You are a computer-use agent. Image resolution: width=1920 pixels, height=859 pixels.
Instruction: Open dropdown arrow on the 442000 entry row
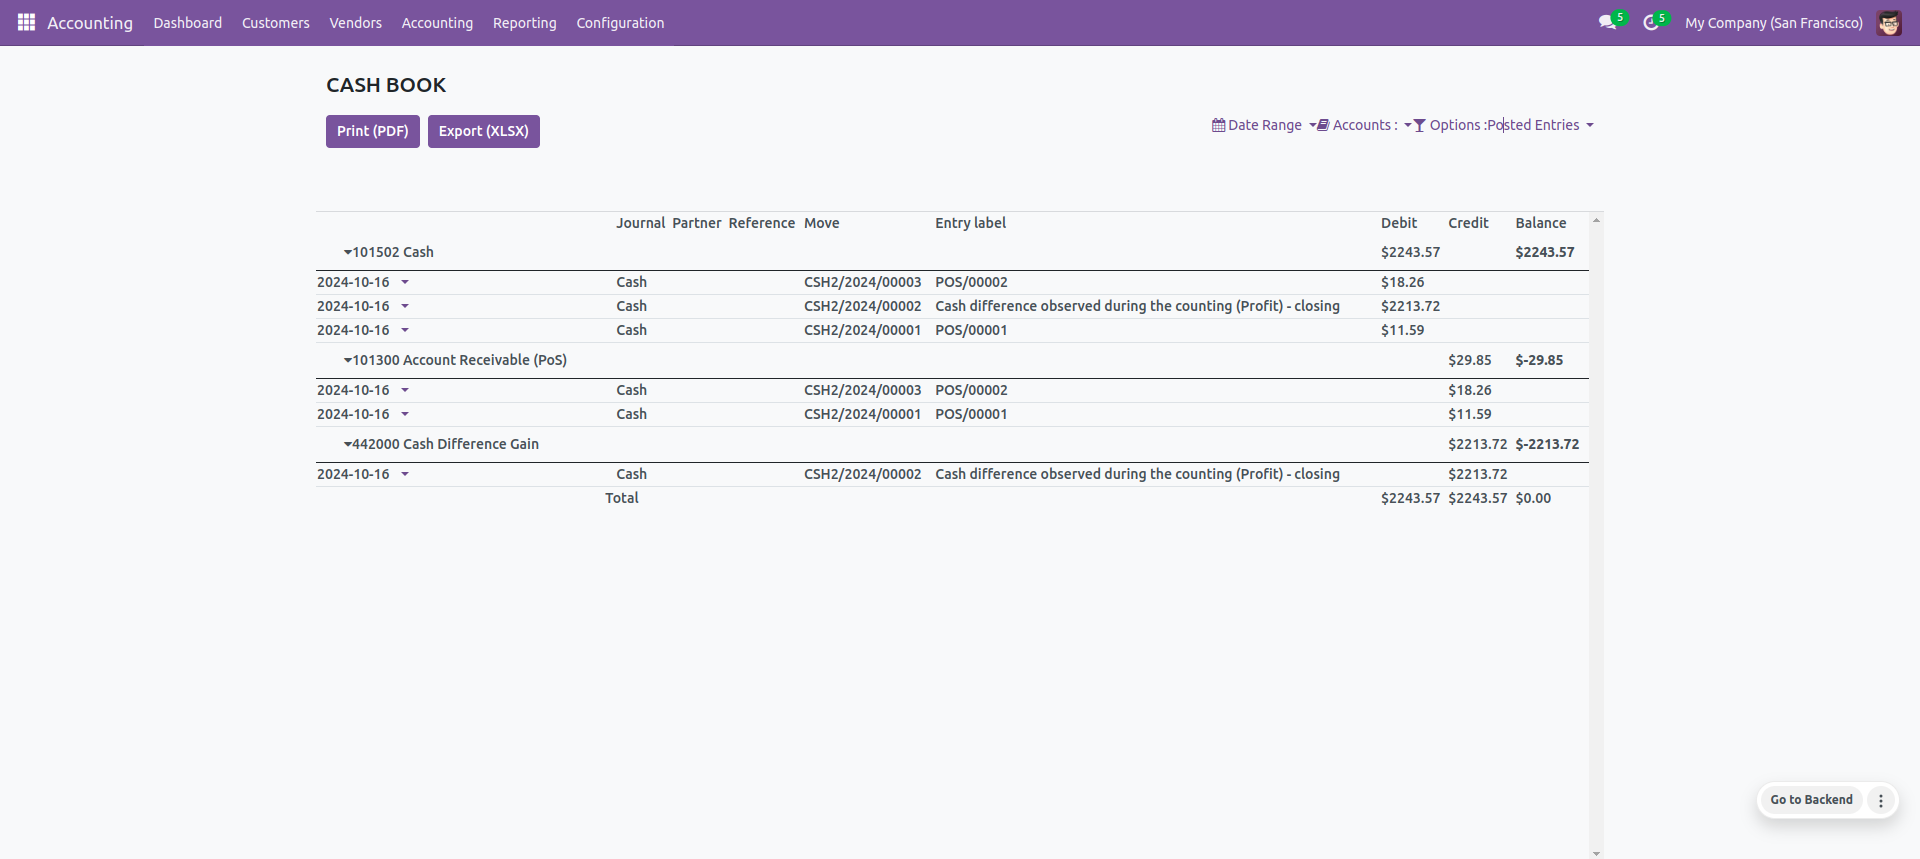pos(405,475)
